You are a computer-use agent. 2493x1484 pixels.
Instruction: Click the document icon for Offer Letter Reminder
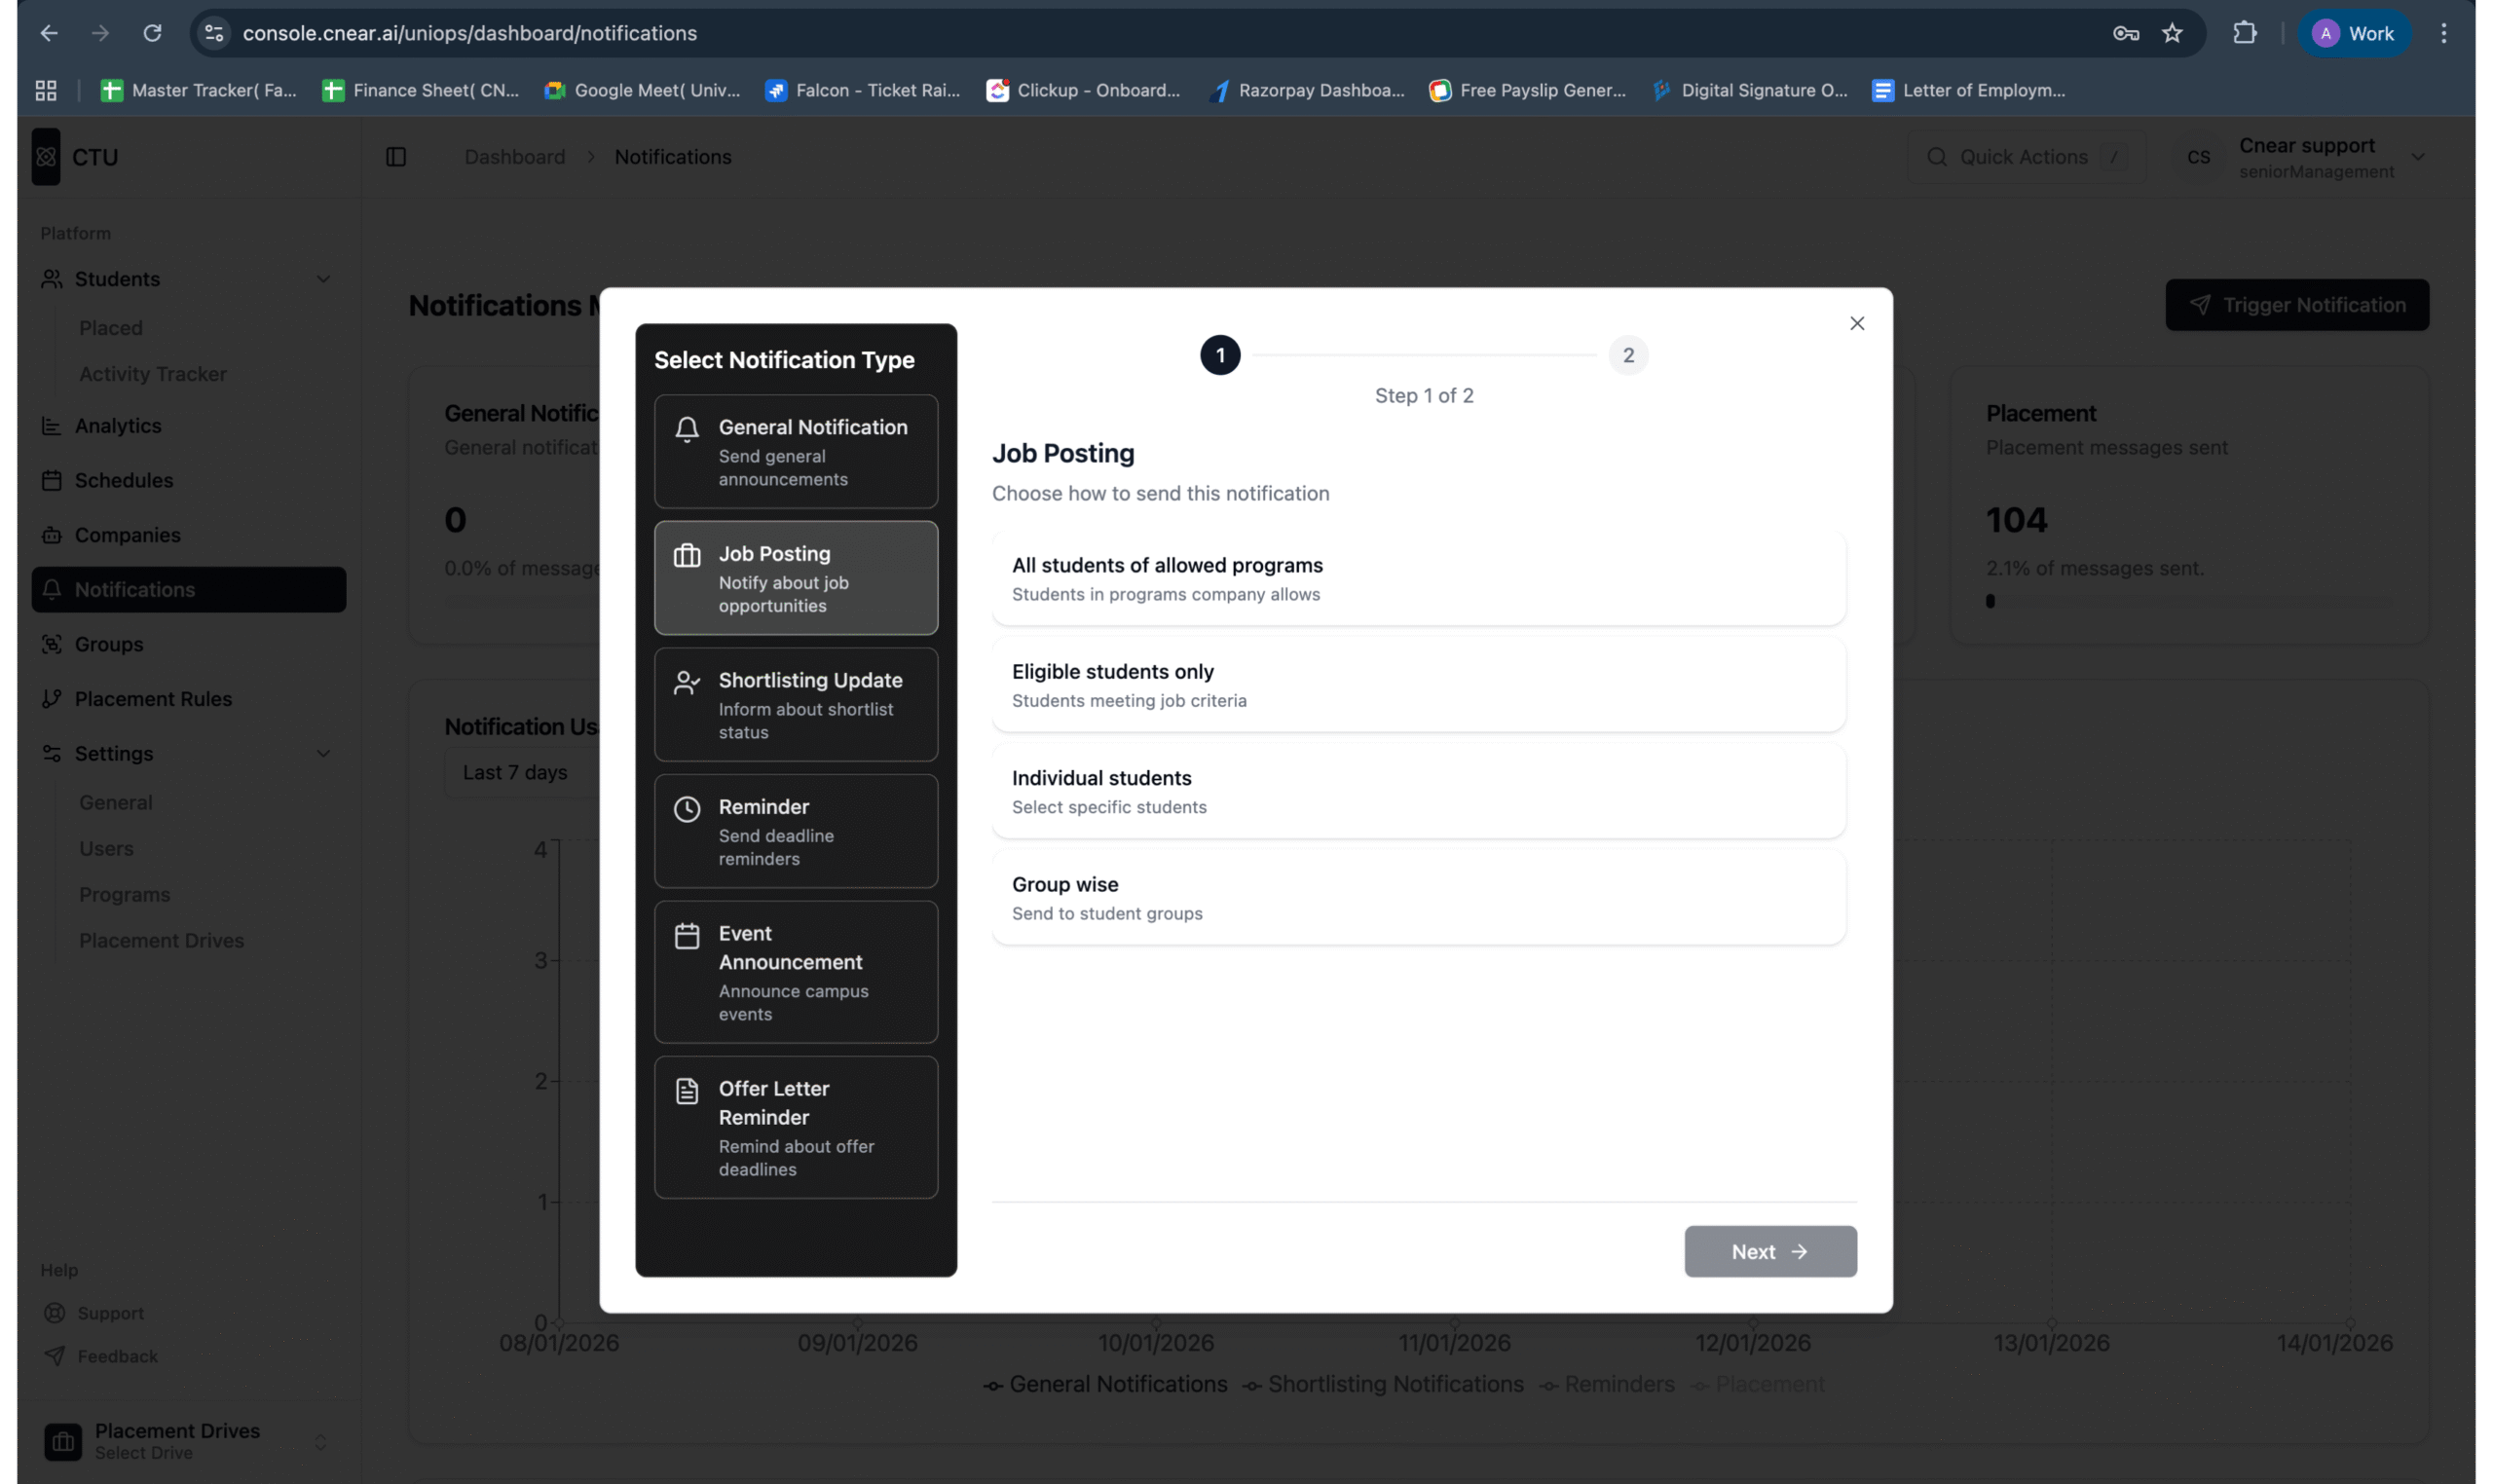click(687, 1091)
